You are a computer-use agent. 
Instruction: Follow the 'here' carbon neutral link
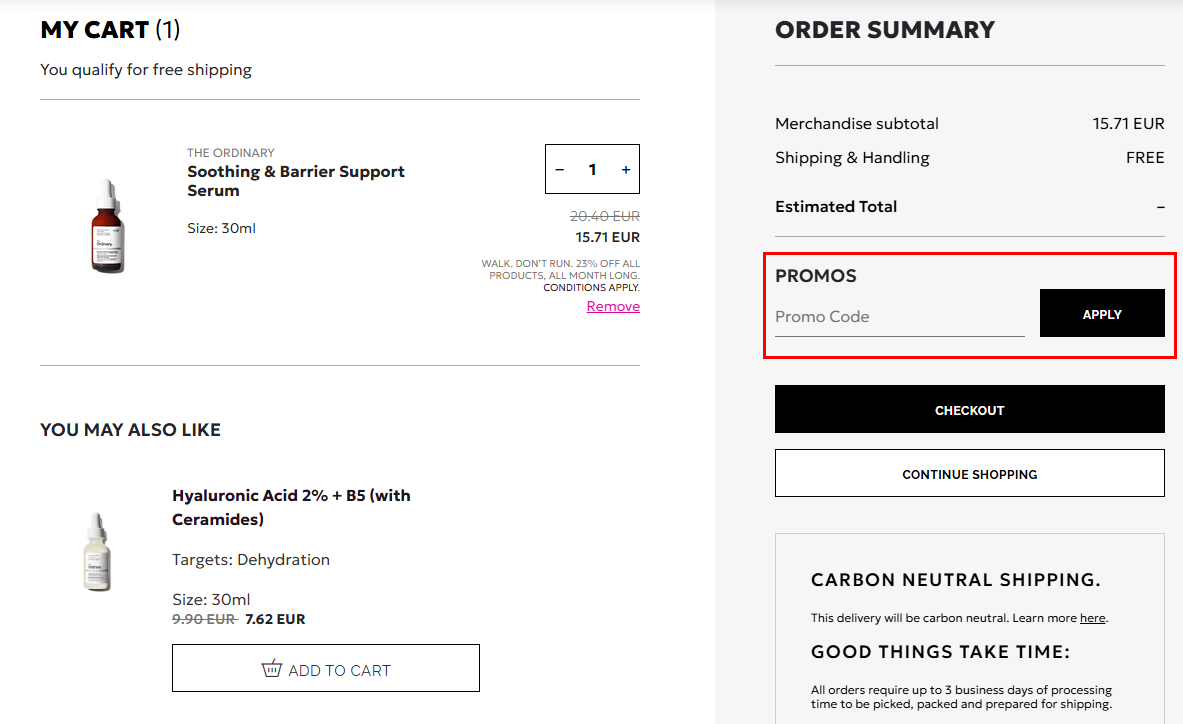tap(1092, 618)
